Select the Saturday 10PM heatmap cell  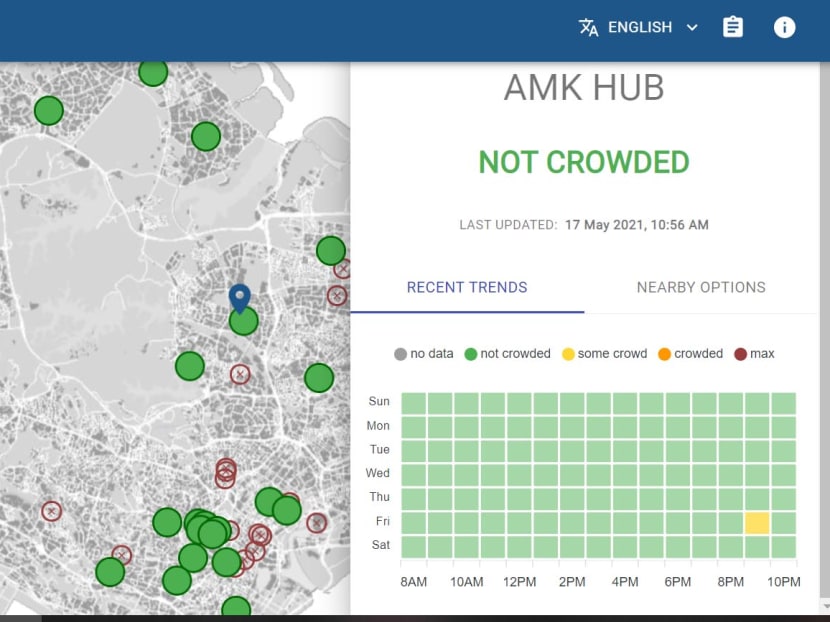[783, 547]
